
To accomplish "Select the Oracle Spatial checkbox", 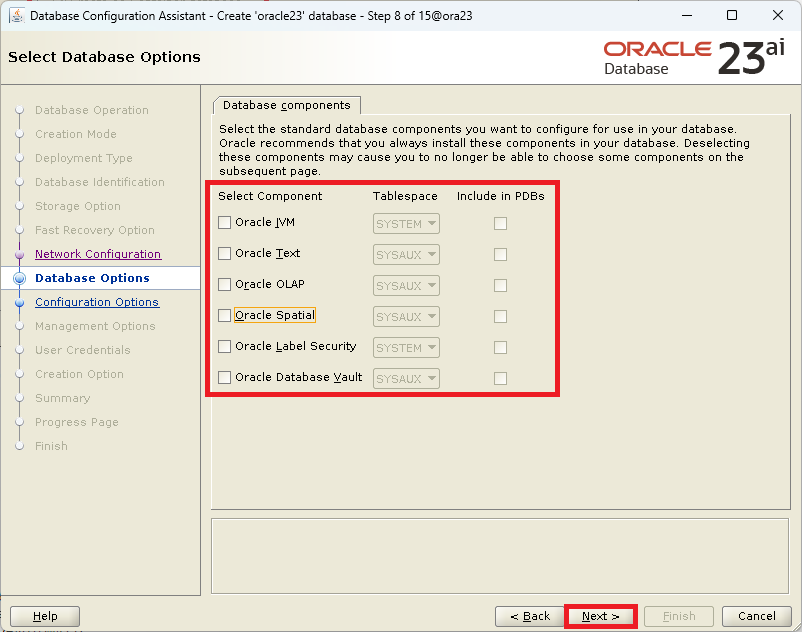I will pos(224,315).
